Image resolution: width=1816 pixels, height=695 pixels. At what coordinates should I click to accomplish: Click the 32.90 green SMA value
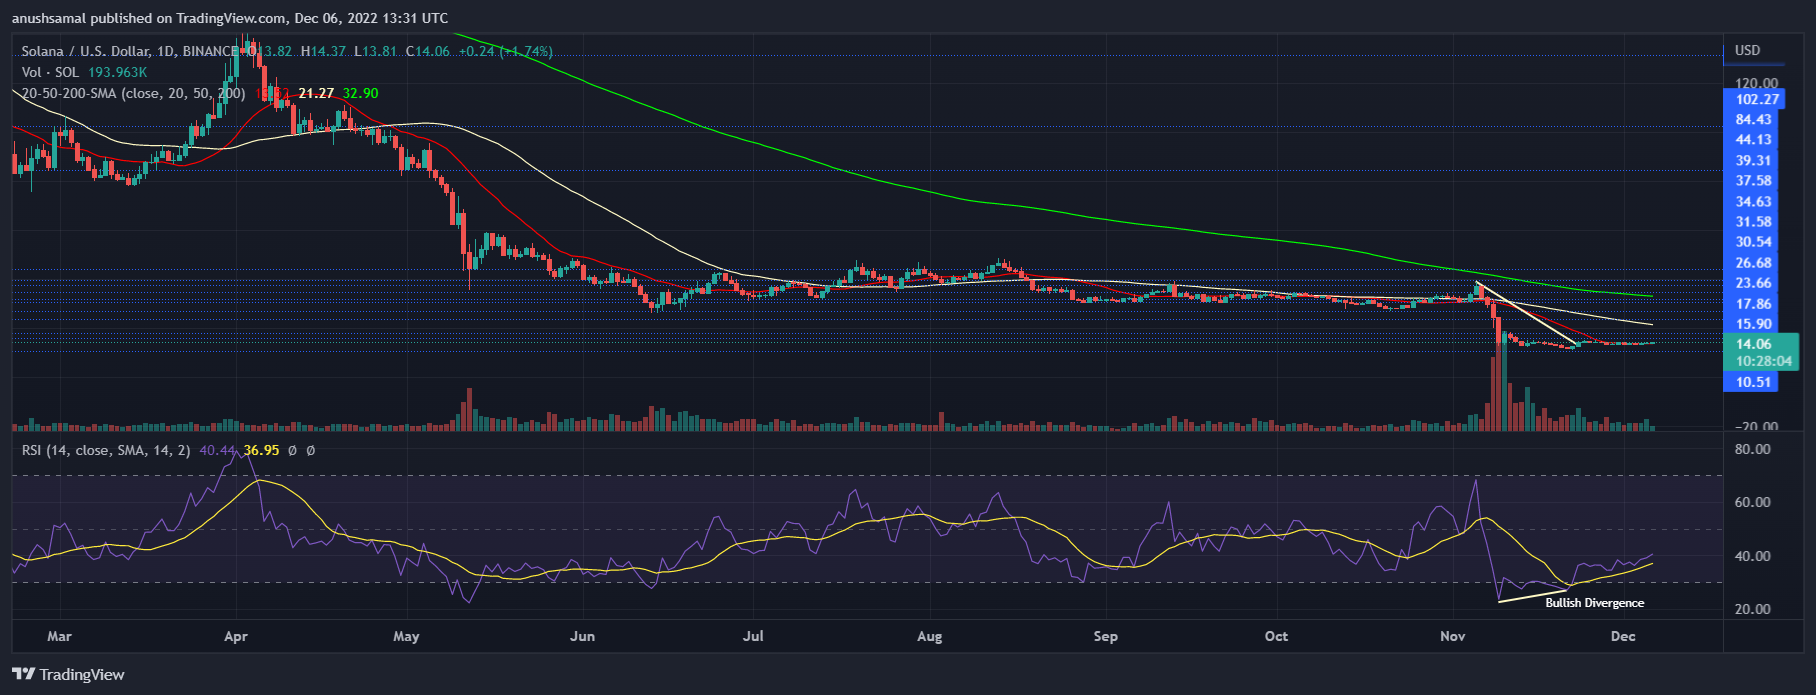(360, 93)
